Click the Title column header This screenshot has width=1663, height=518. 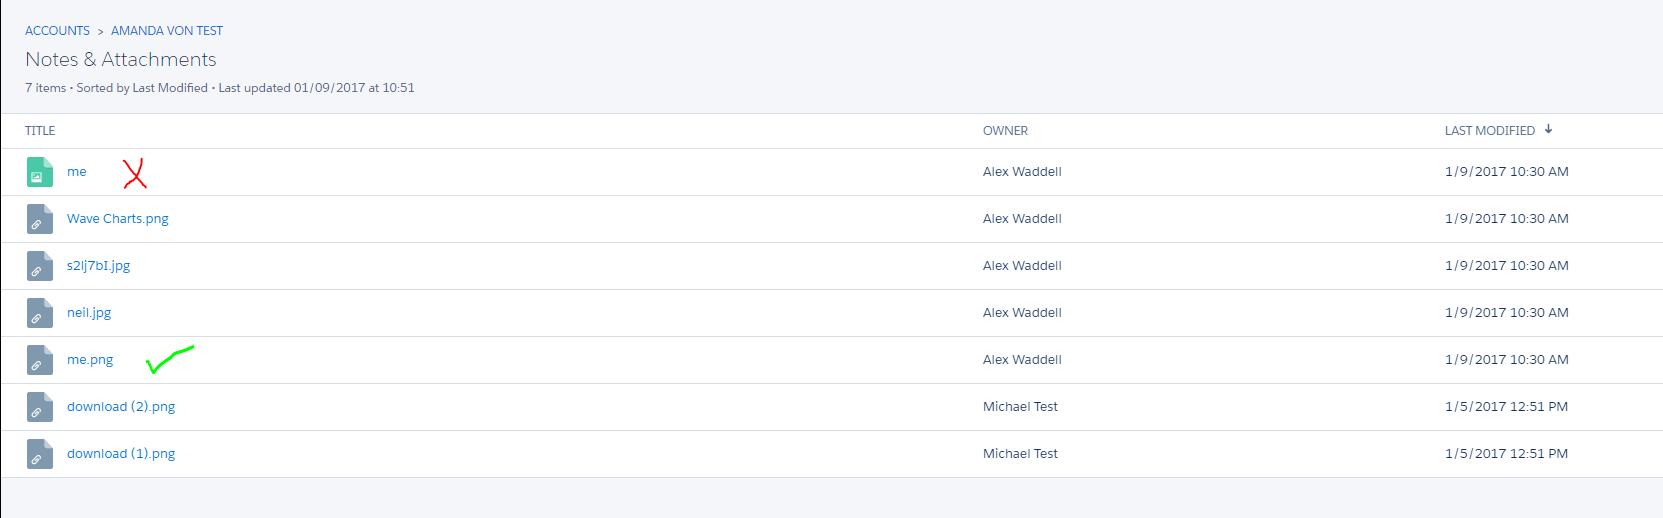point(40,131)
